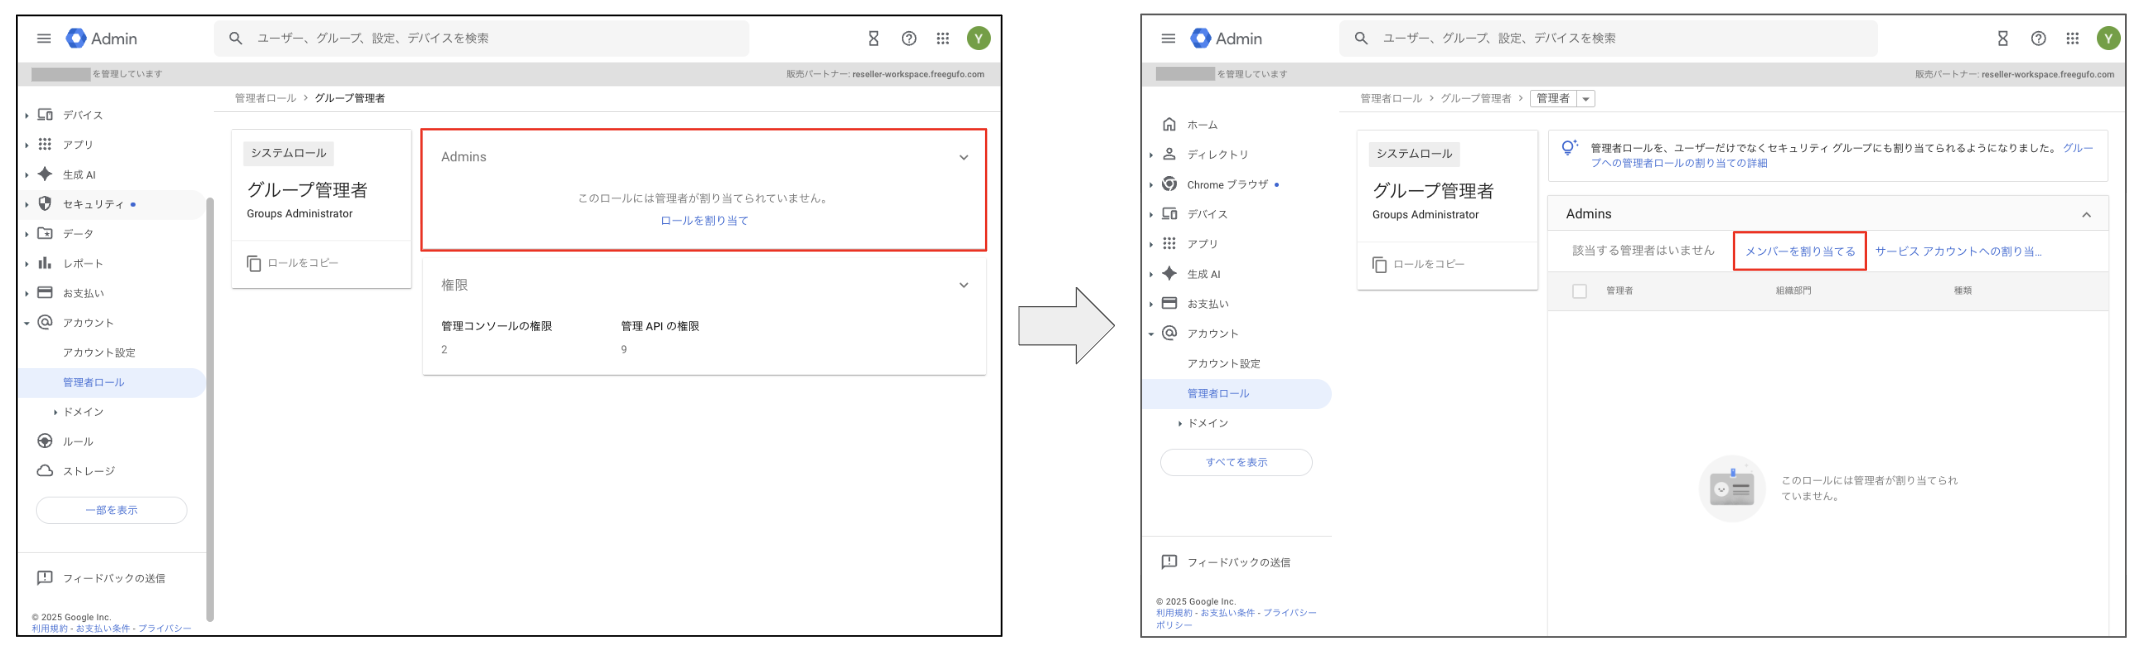Click the ロールを割り当て link
The width and height of the screenshot is (2142, 648).
coord(703,221)
